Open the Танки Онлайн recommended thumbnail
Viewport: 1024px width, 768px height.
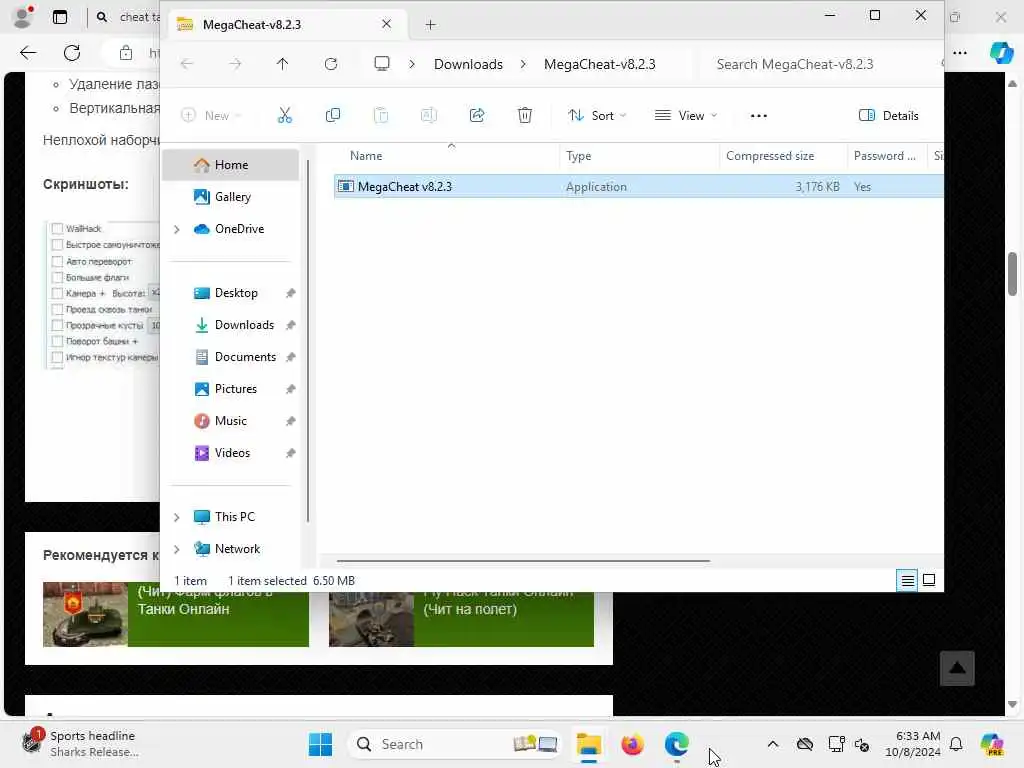(x=86, y=614)
